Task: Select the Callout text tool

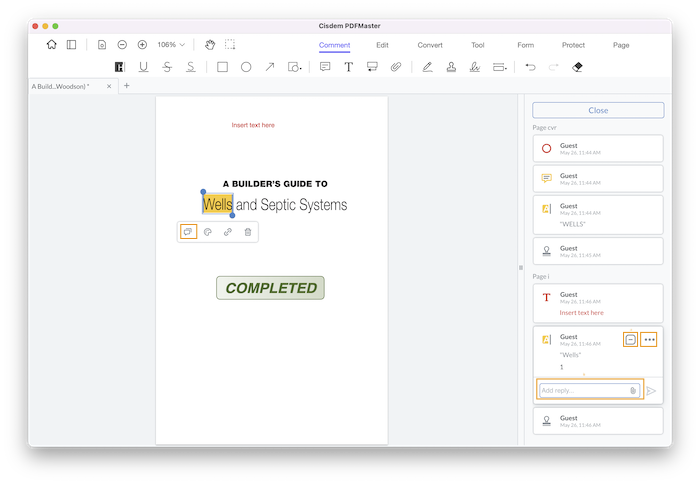Action: pyautogui.click(x=372, y=67)
